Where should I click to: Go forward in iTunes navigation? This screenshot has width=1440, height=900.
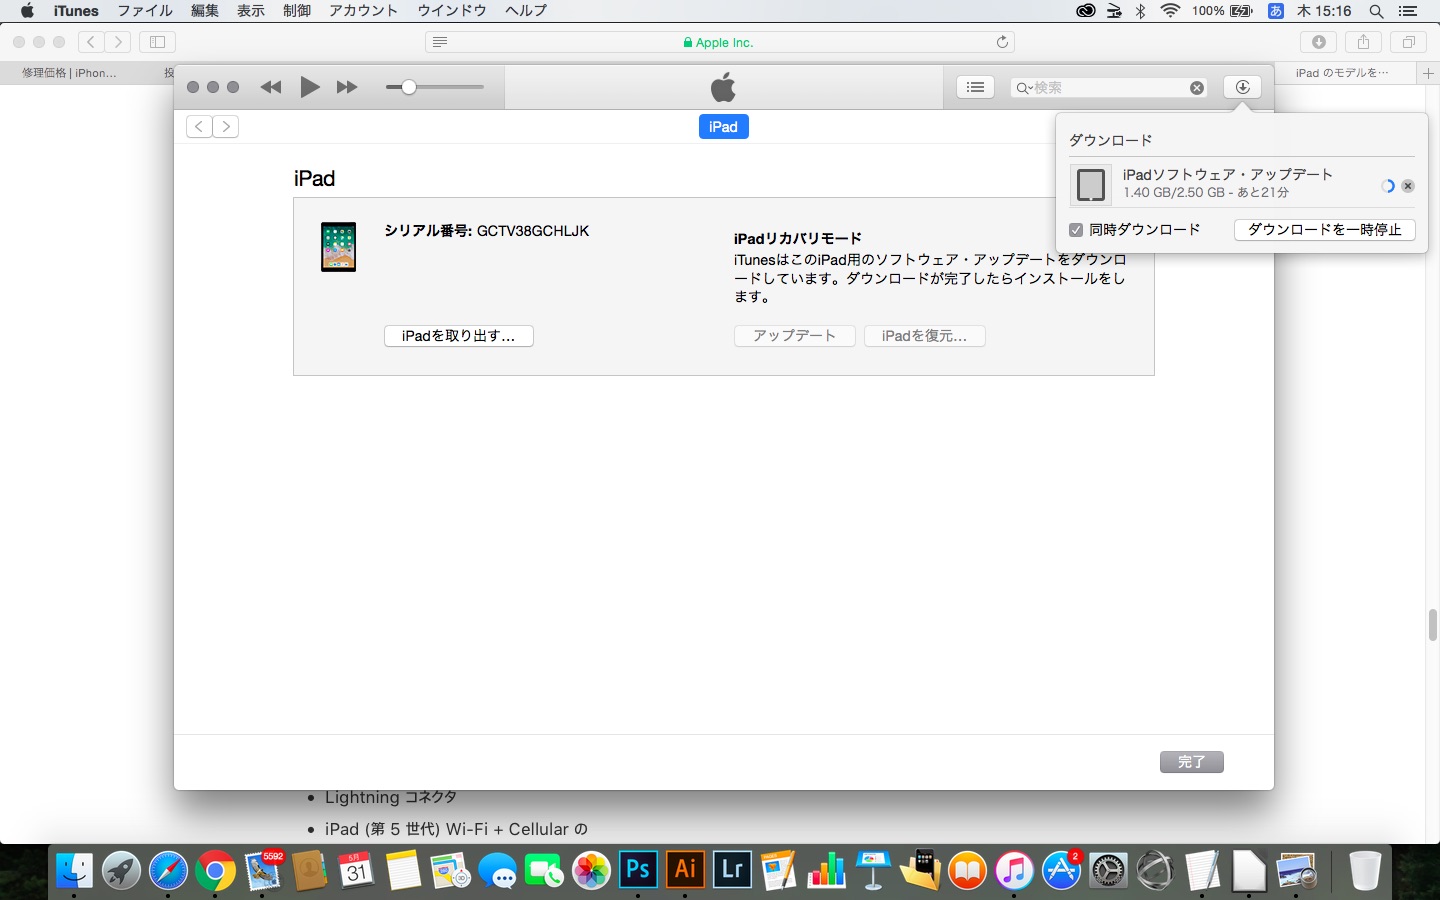226,126
